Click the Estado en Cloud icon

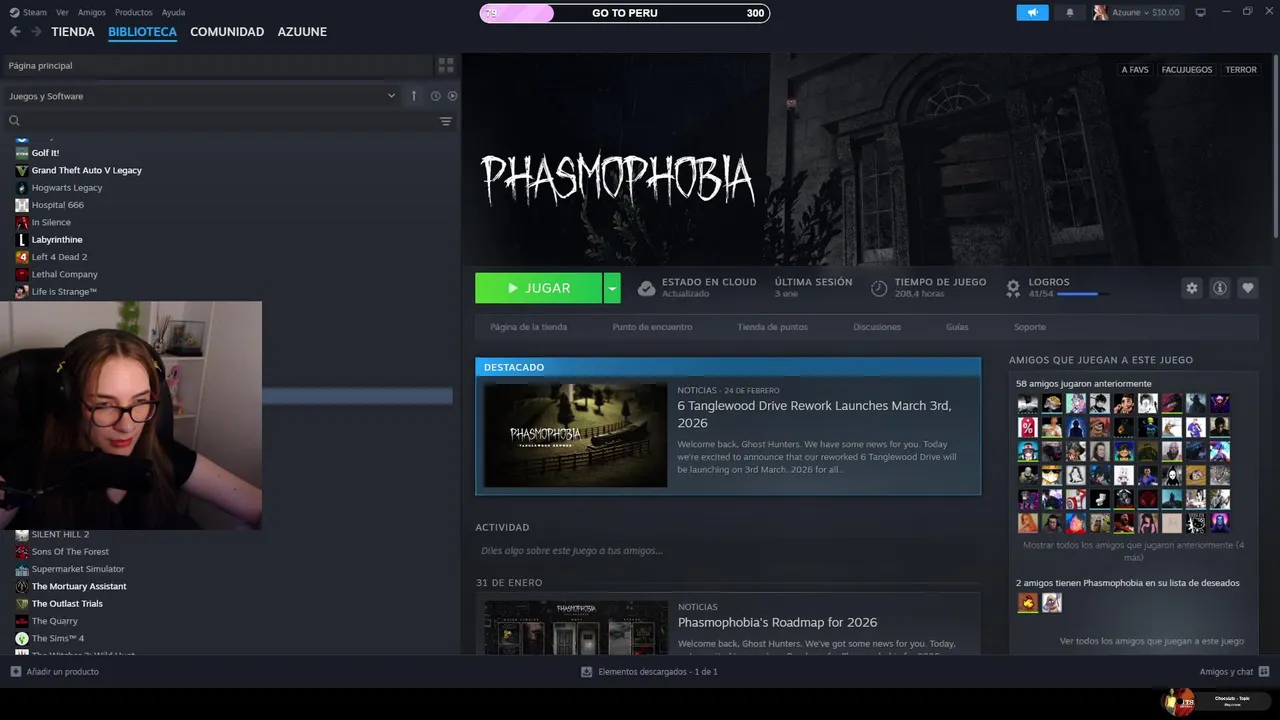(646, 288)
